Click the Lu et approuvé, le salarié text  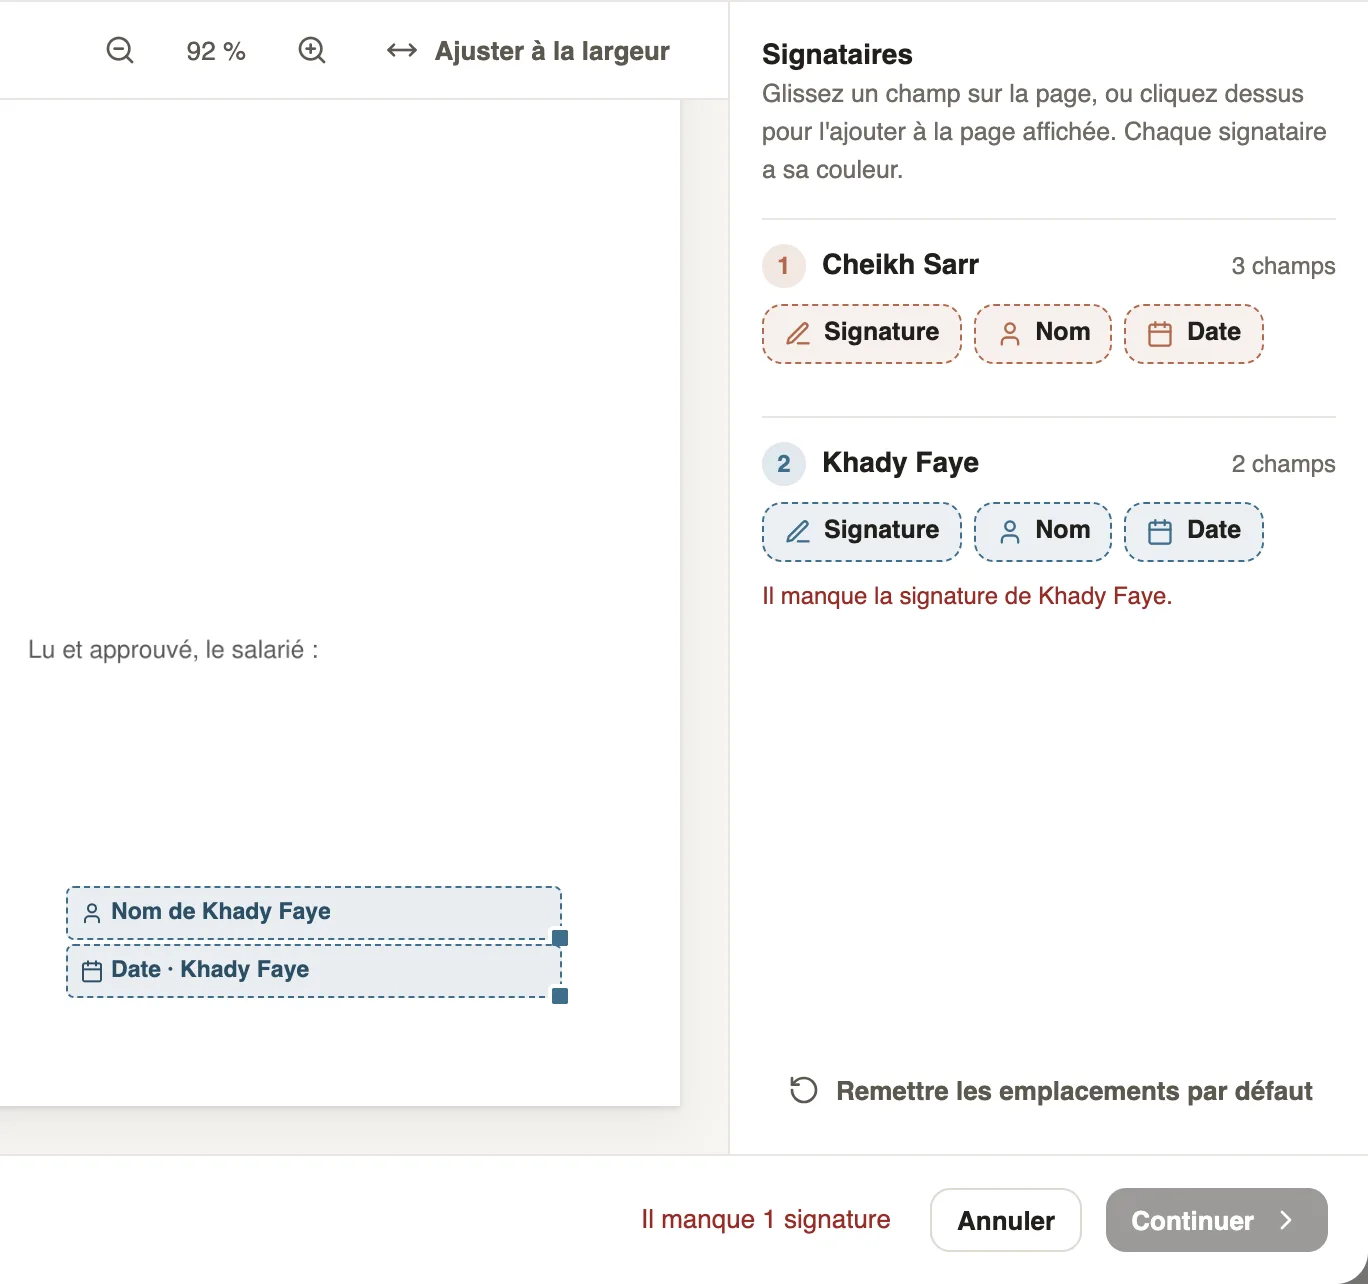173,650
